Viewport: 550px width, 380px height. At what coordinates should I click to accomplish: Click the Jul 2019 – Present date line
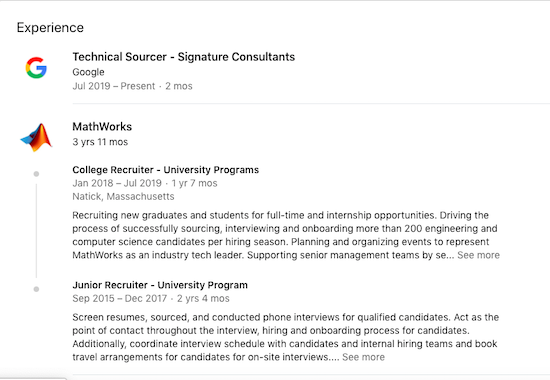(x=132, y=86)
